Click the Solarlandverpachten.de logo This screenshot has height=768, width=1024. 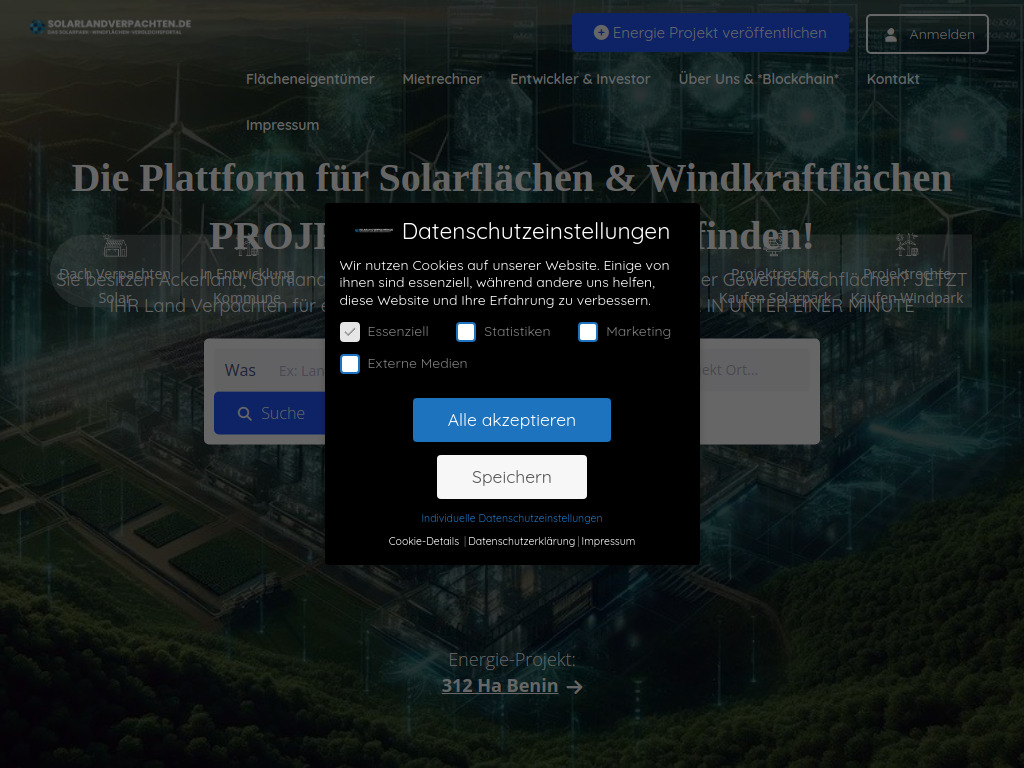click(110, 26)
